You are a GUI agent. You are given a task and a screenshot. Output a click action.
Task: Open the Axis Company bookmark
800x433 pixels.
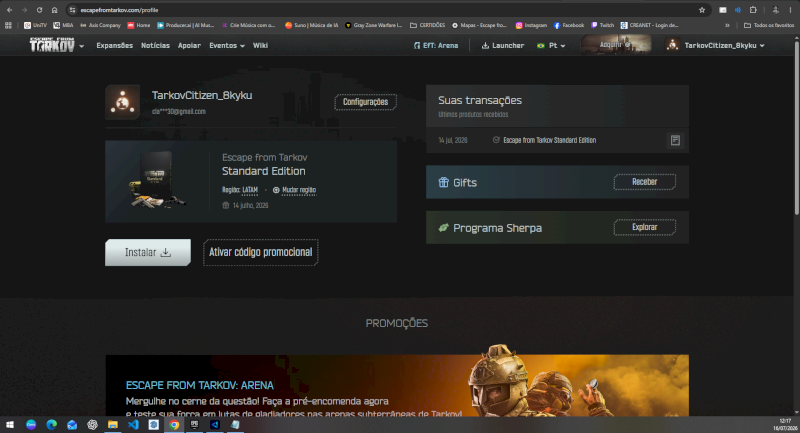click(x=100, y=25)
